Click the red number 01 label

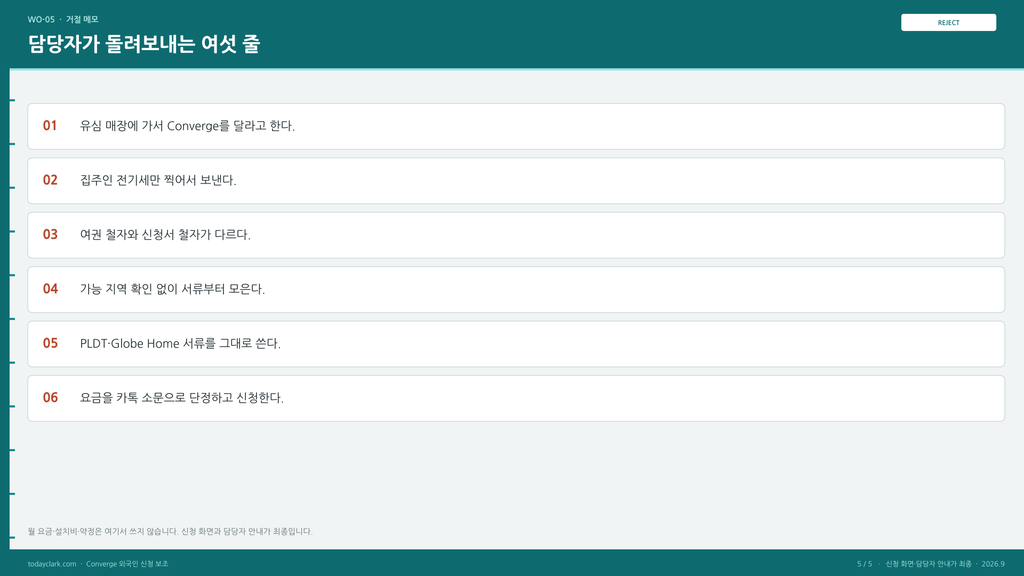[50, 125]
